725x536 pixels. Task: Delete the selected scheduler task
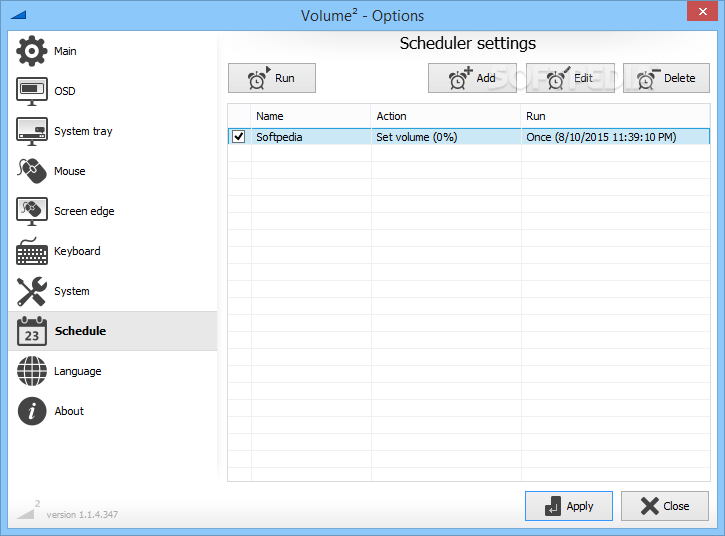pos(666,78)
